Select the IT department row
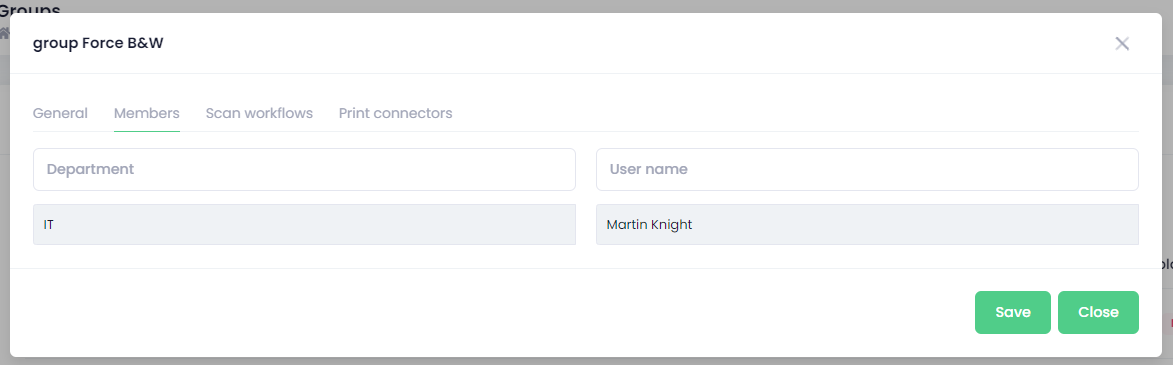The image size is (1173, 365). 304,224
